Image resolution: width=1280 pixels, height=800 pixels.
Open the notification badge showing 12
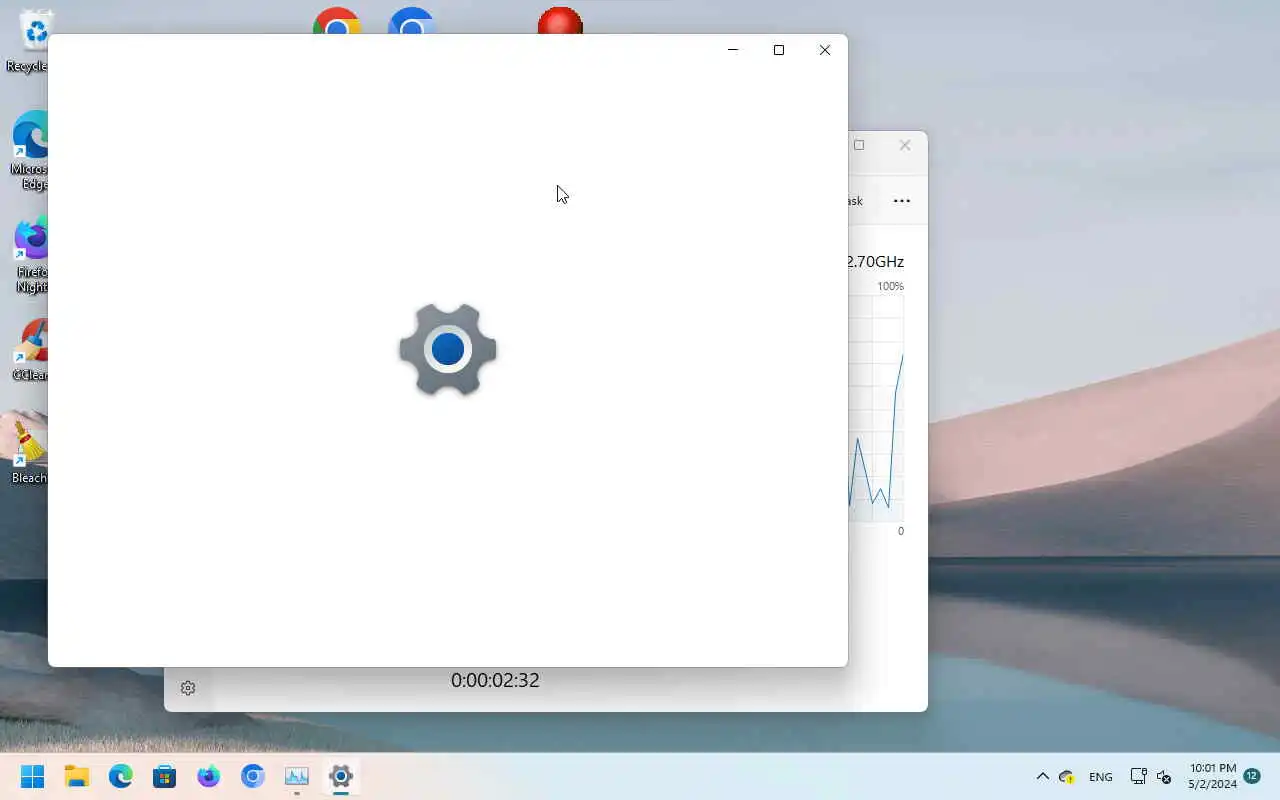coord(1252,776)
